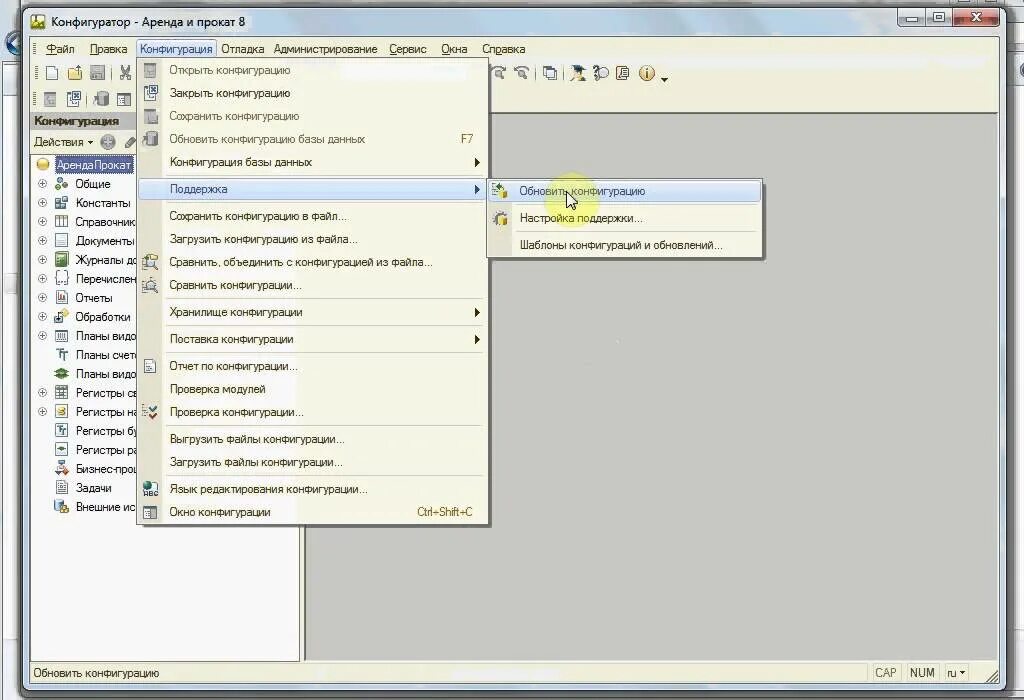Image resolution: width=1024 pixels, height=700 pixels.
Task: Click icon beside Закрыть конфигурацию menu entry
Action: pos(150,93)
